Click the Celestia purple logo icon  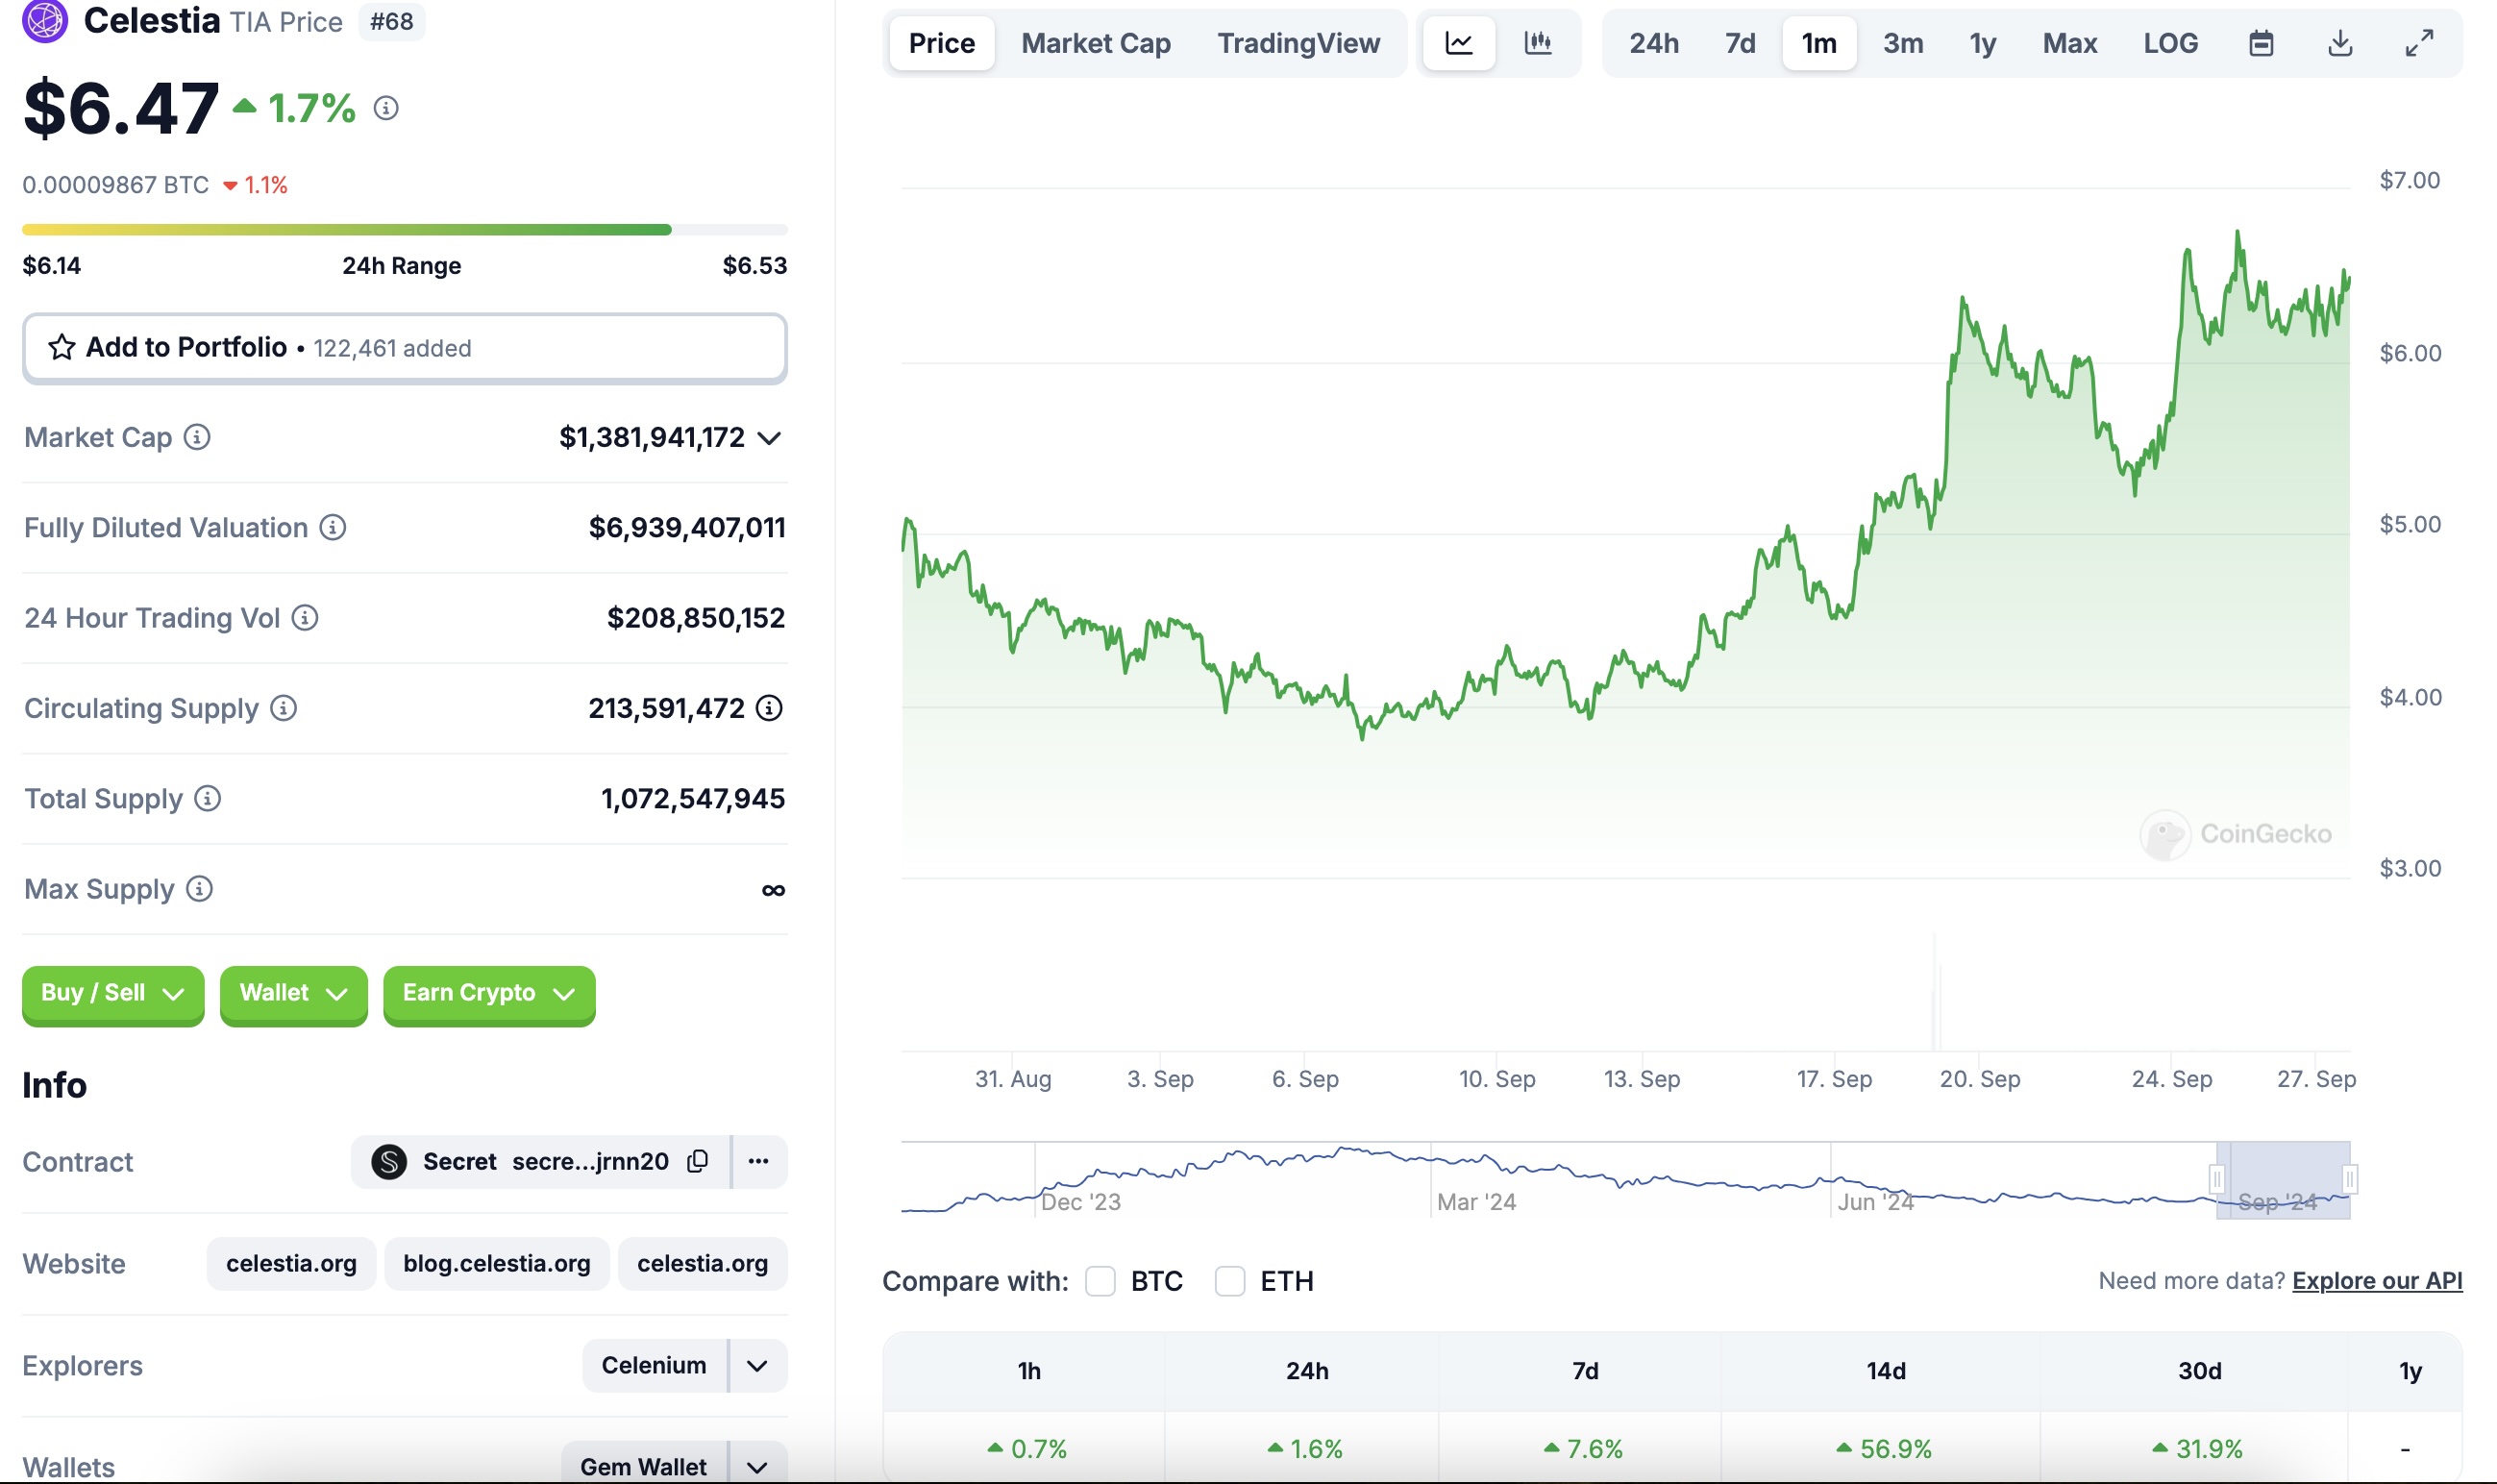(45, 20)
